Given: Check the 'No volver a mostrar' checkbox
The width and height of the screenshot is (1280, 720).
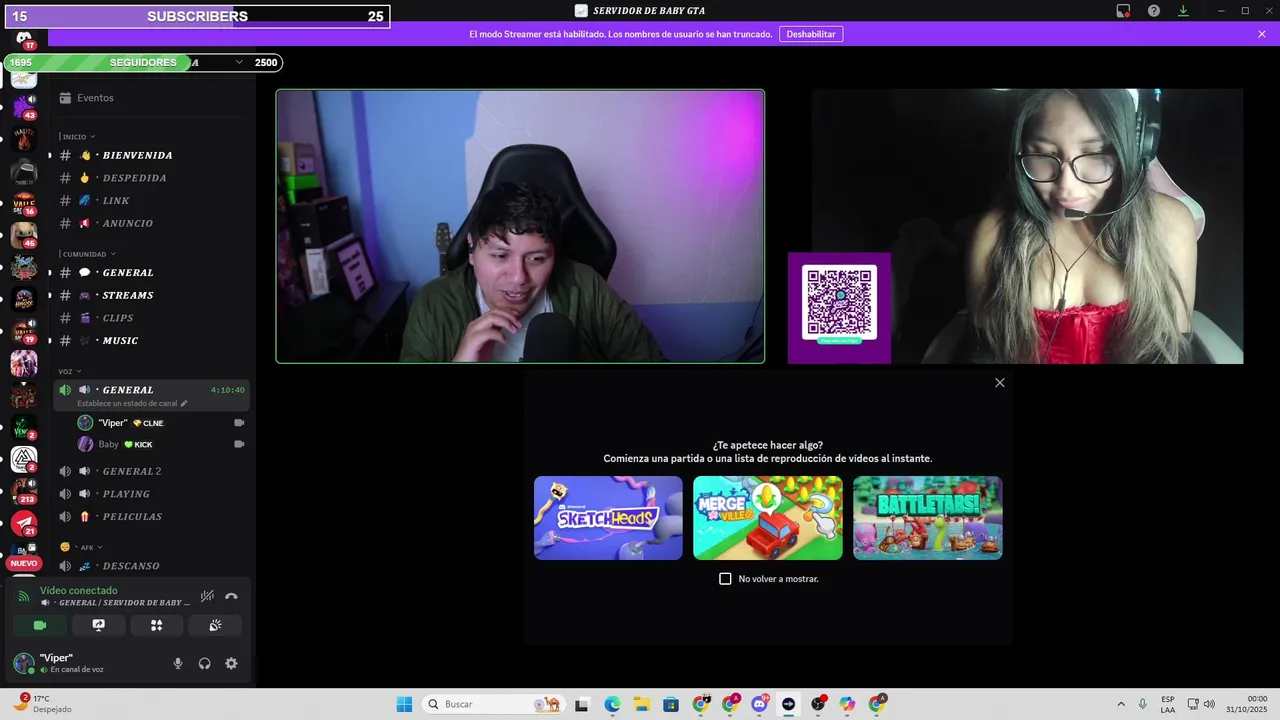Looking at the screenshot, I should [725, 579].
